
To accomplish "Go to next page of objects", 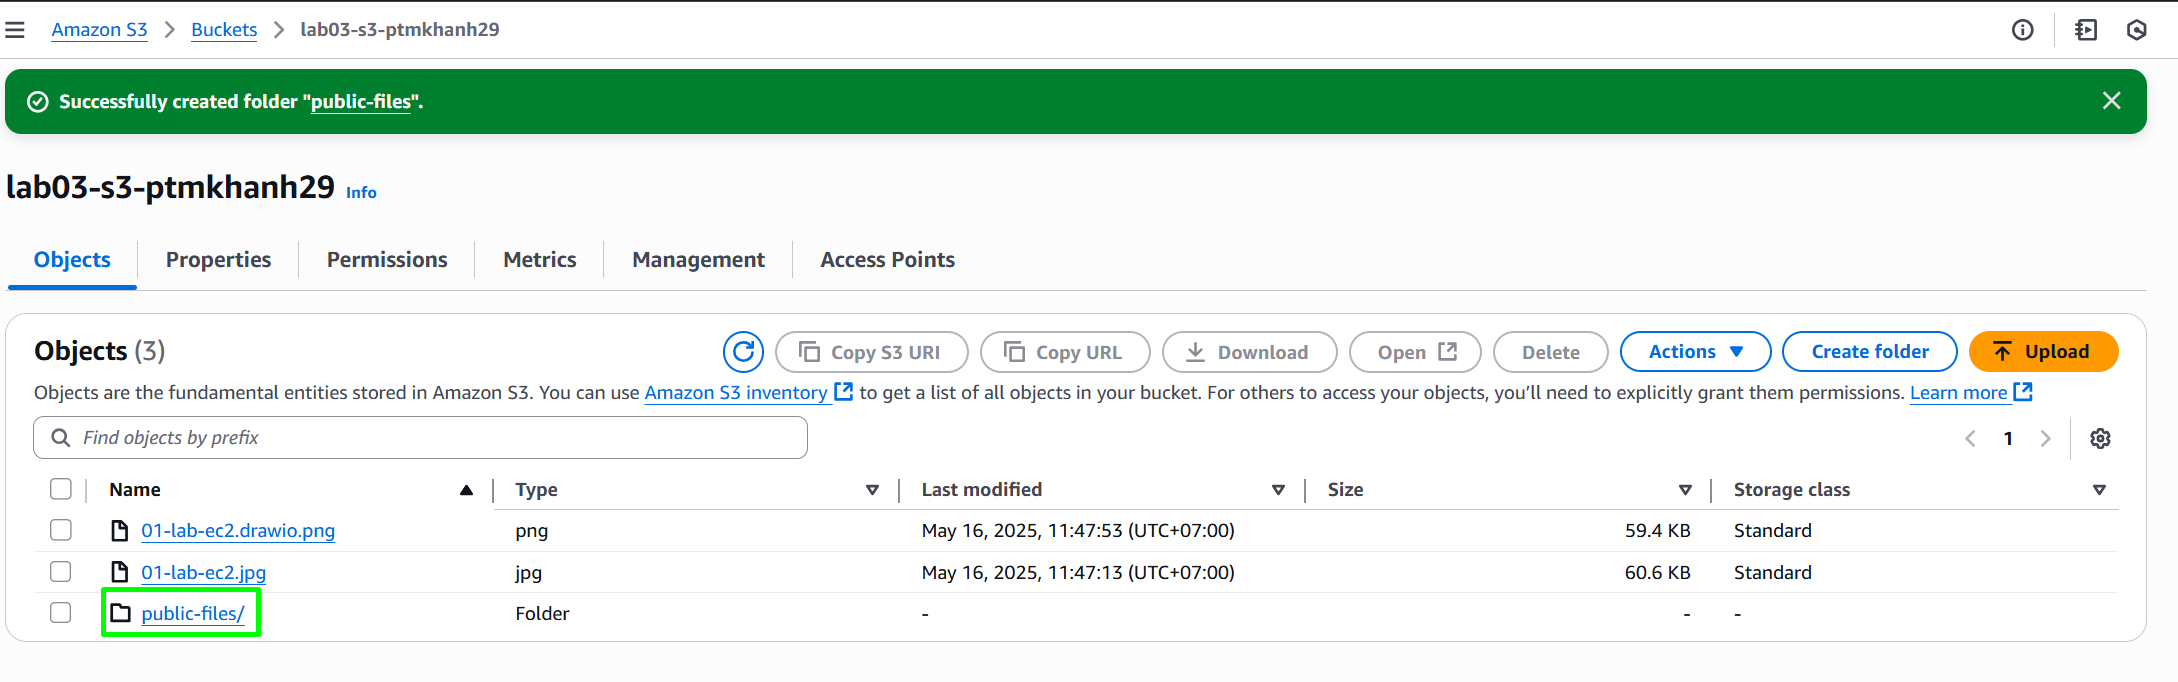I will click(2045, 438).
